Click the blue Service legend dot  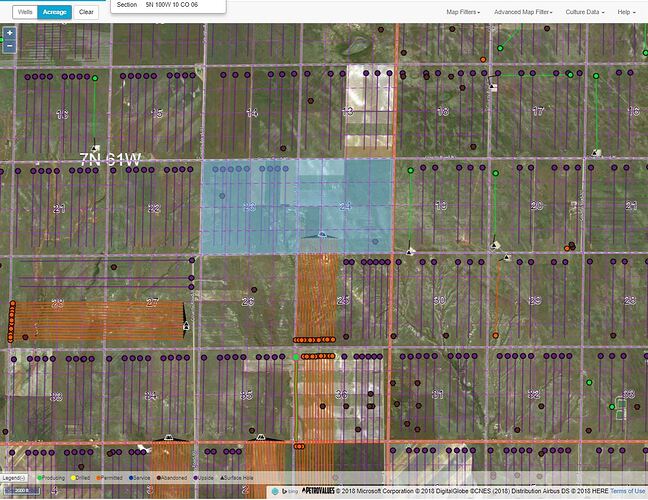(x=131, y=478)
